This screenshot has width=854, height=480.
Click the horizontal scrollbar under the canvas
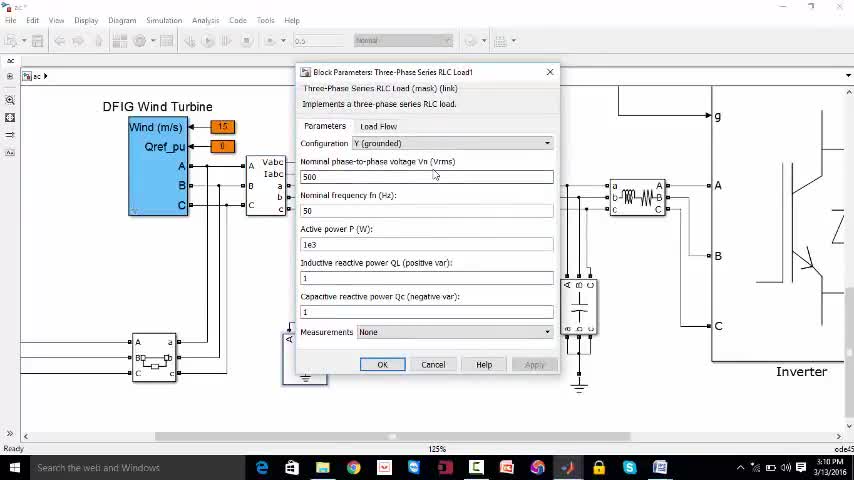[x=392, y=436]
